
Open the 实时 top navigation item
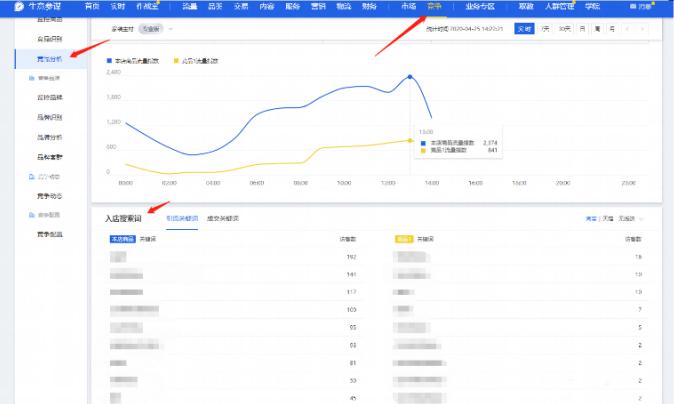(117, 6)
